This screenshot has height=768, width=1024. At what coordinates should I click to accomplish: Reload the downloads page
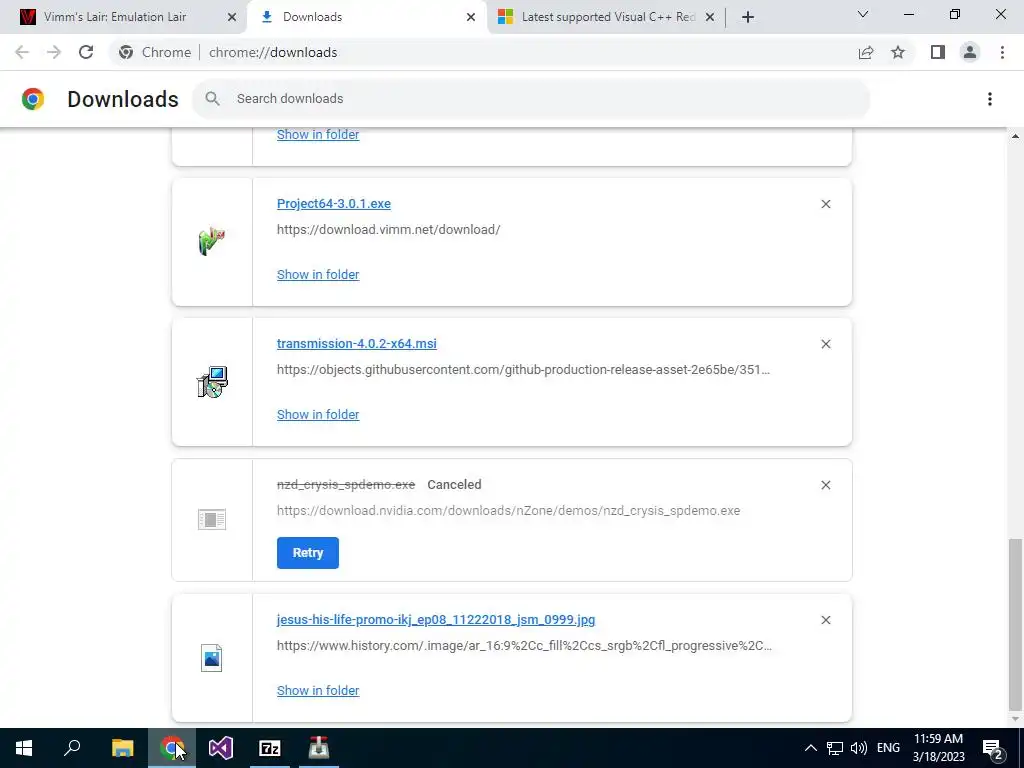(86, 52)
